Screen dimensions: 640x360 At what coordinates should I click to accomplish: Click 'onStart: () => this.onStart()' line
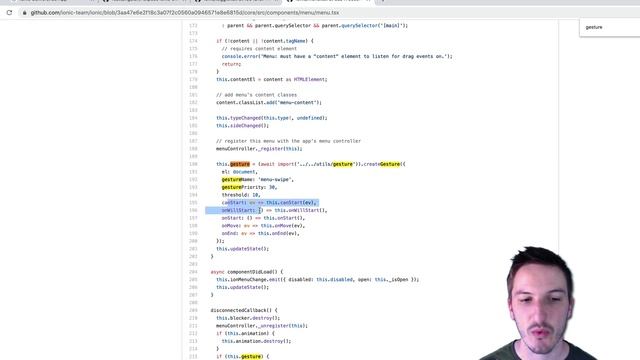263,218
